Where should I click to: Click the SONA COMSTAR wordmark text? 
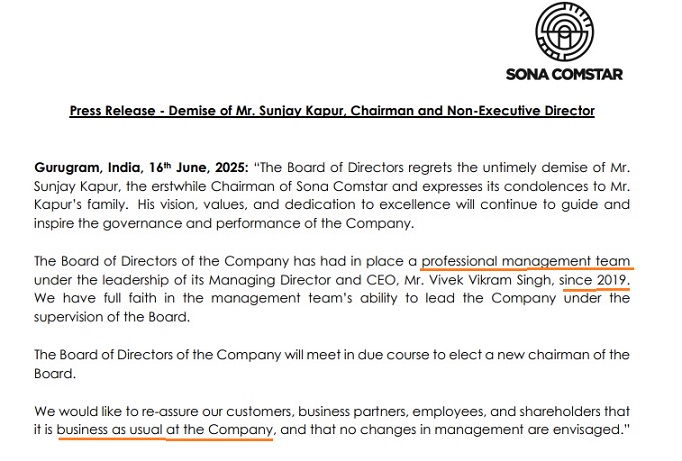coord(564,74)
